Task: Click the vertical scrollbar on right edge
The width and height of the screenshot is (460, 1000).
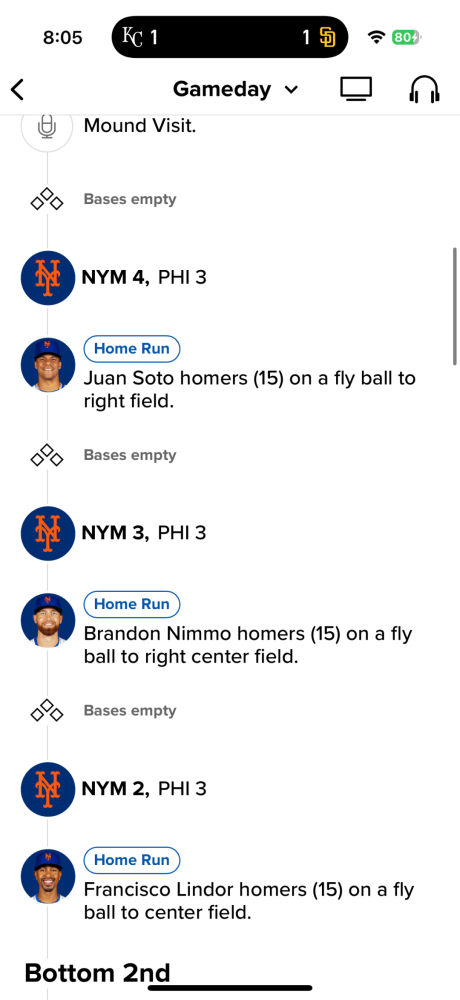Action: (455, 306)
